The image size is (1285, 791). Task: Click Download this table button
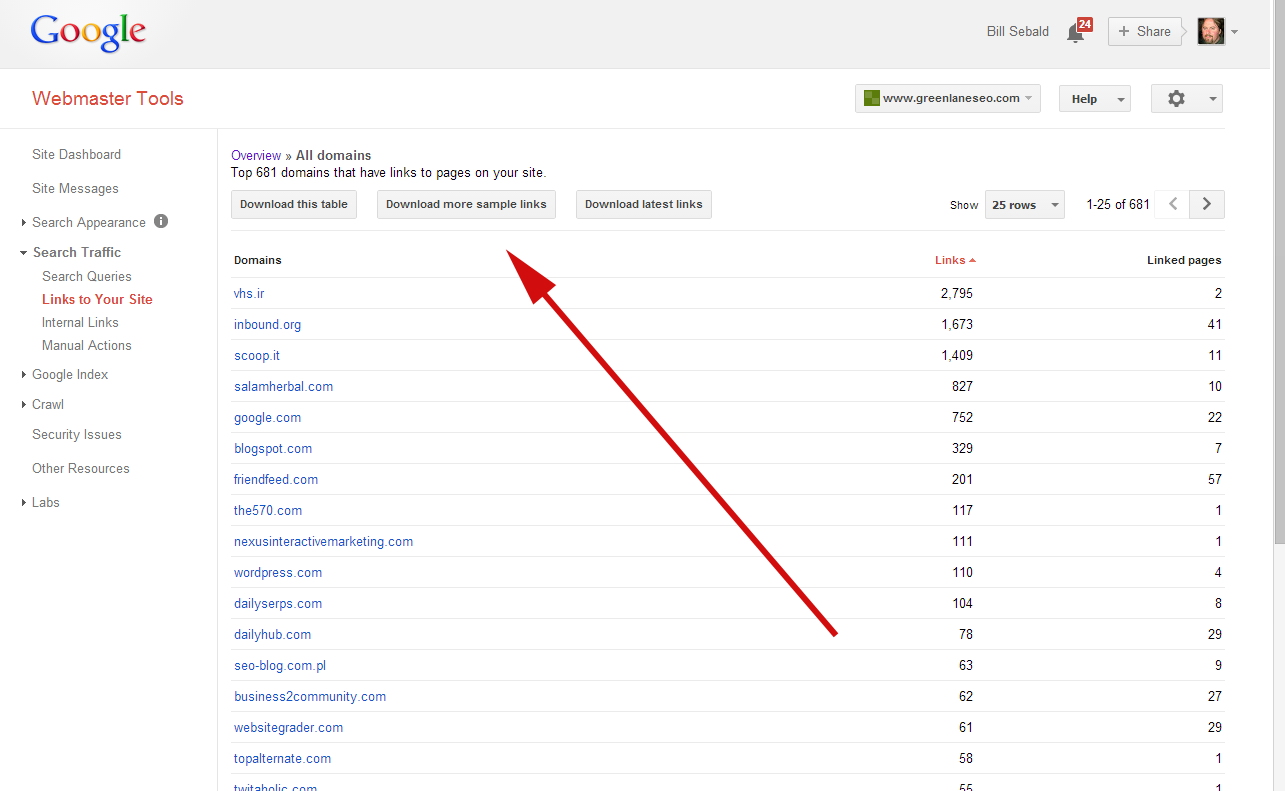tap(294, 204)
